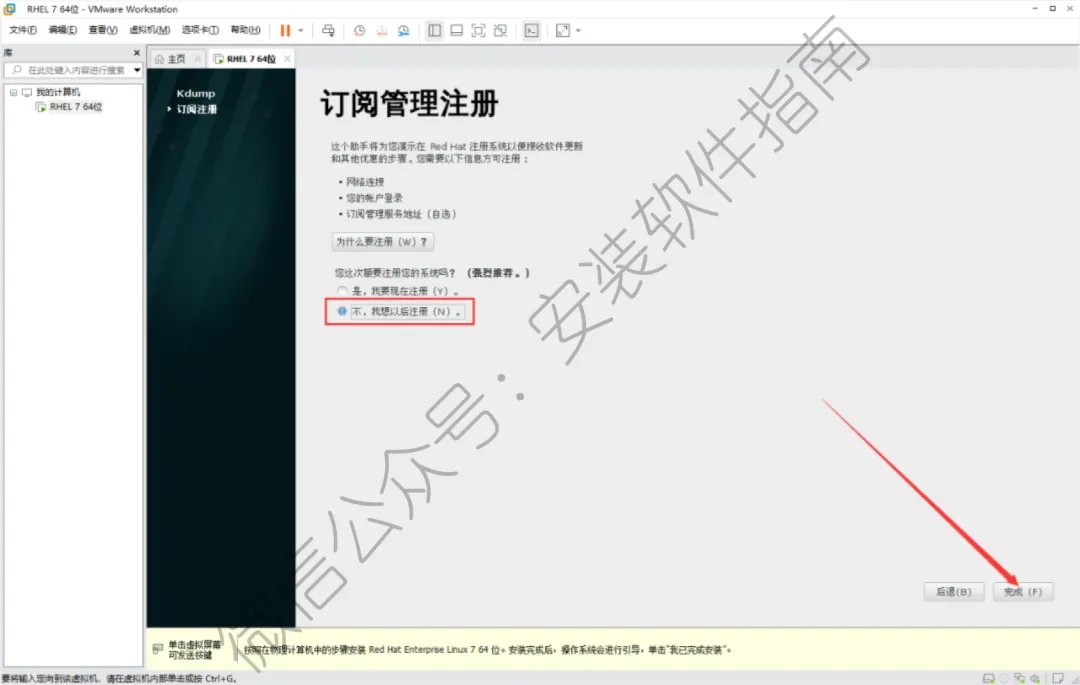Toggle the thumbnail bar view icon
Screen dimensions: 1080x685
(457, 30)
